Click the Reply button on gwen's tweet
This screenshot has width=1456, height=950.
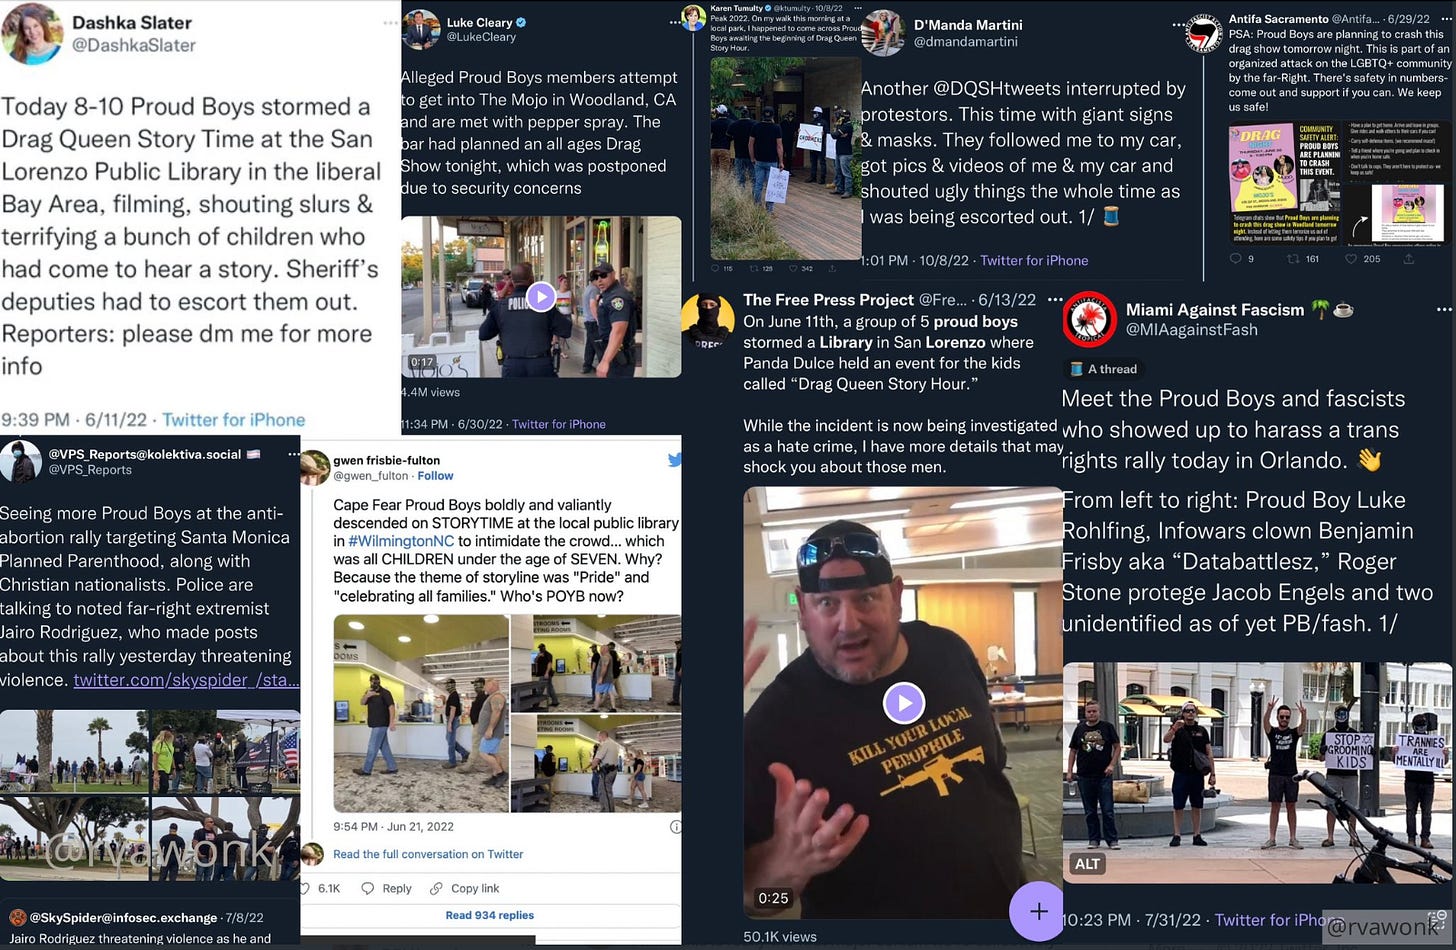tap(387, 888)
